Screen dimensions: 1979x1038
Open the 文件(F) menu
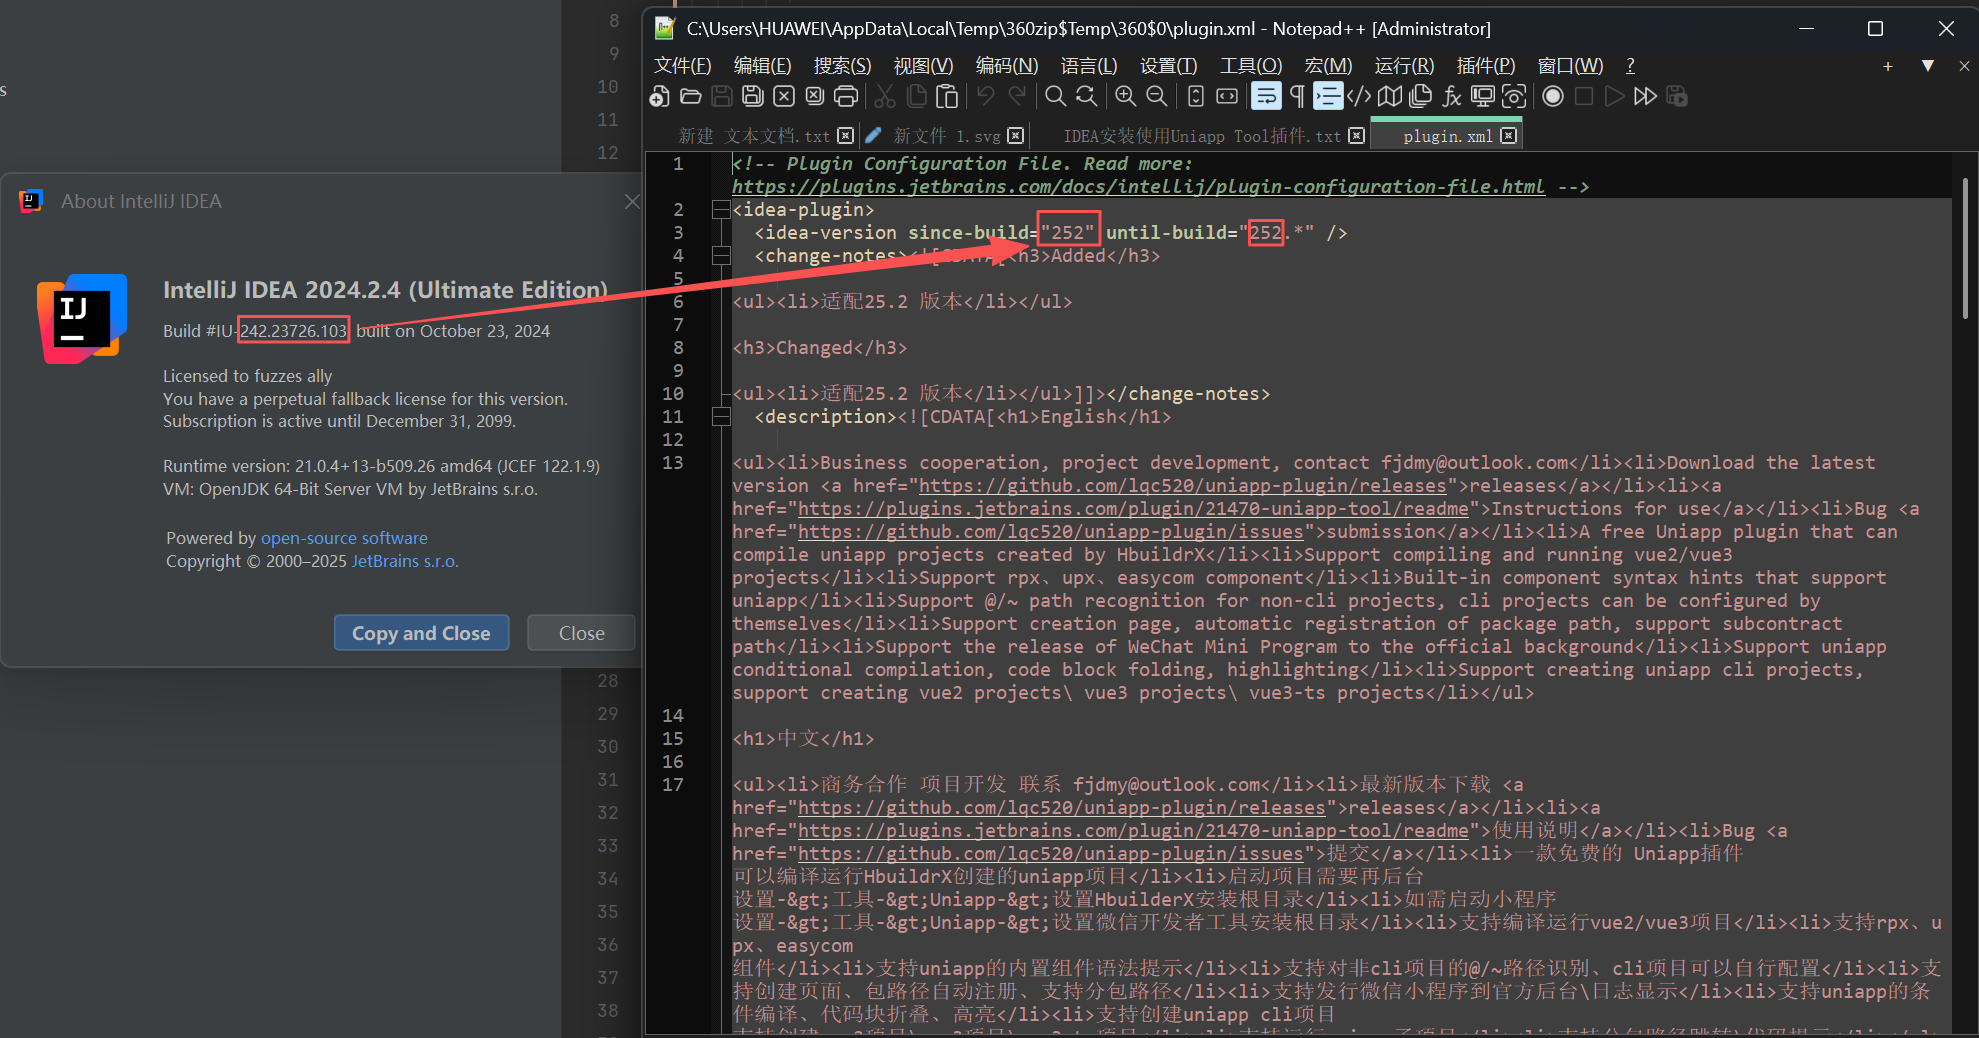[682, 66]
